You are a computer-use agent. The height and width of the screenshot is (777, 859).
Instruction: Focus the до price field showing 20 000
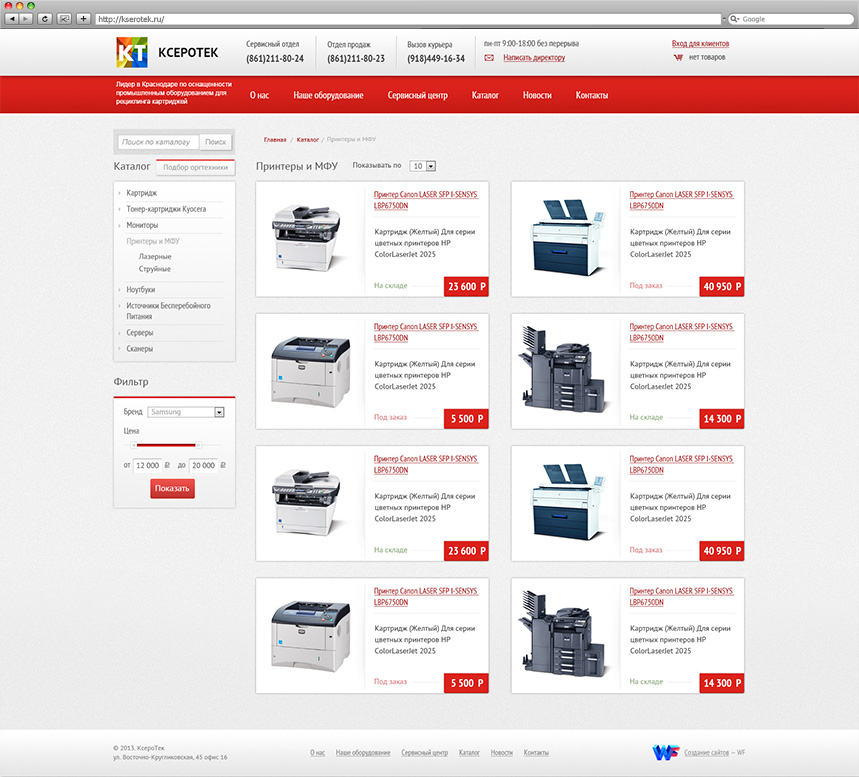pyautogui.click(x=203, y=465)
